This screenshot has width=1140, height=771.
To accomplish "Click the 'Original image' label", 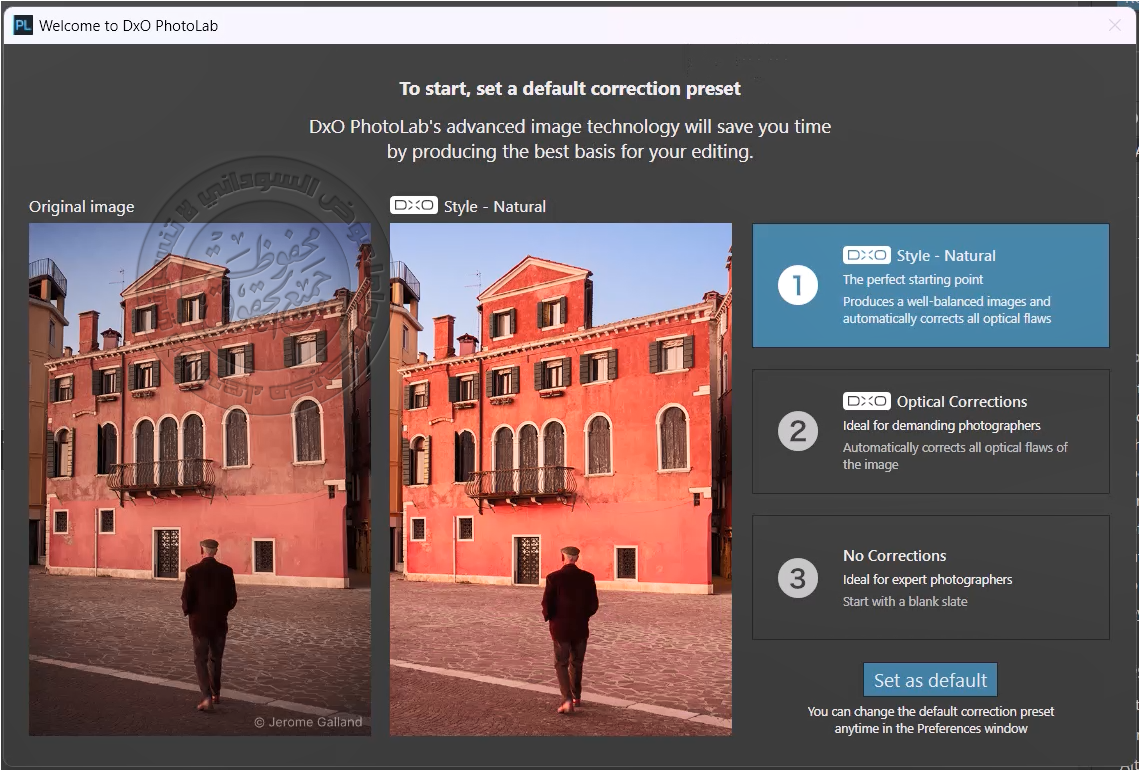I will coord(81,207).
